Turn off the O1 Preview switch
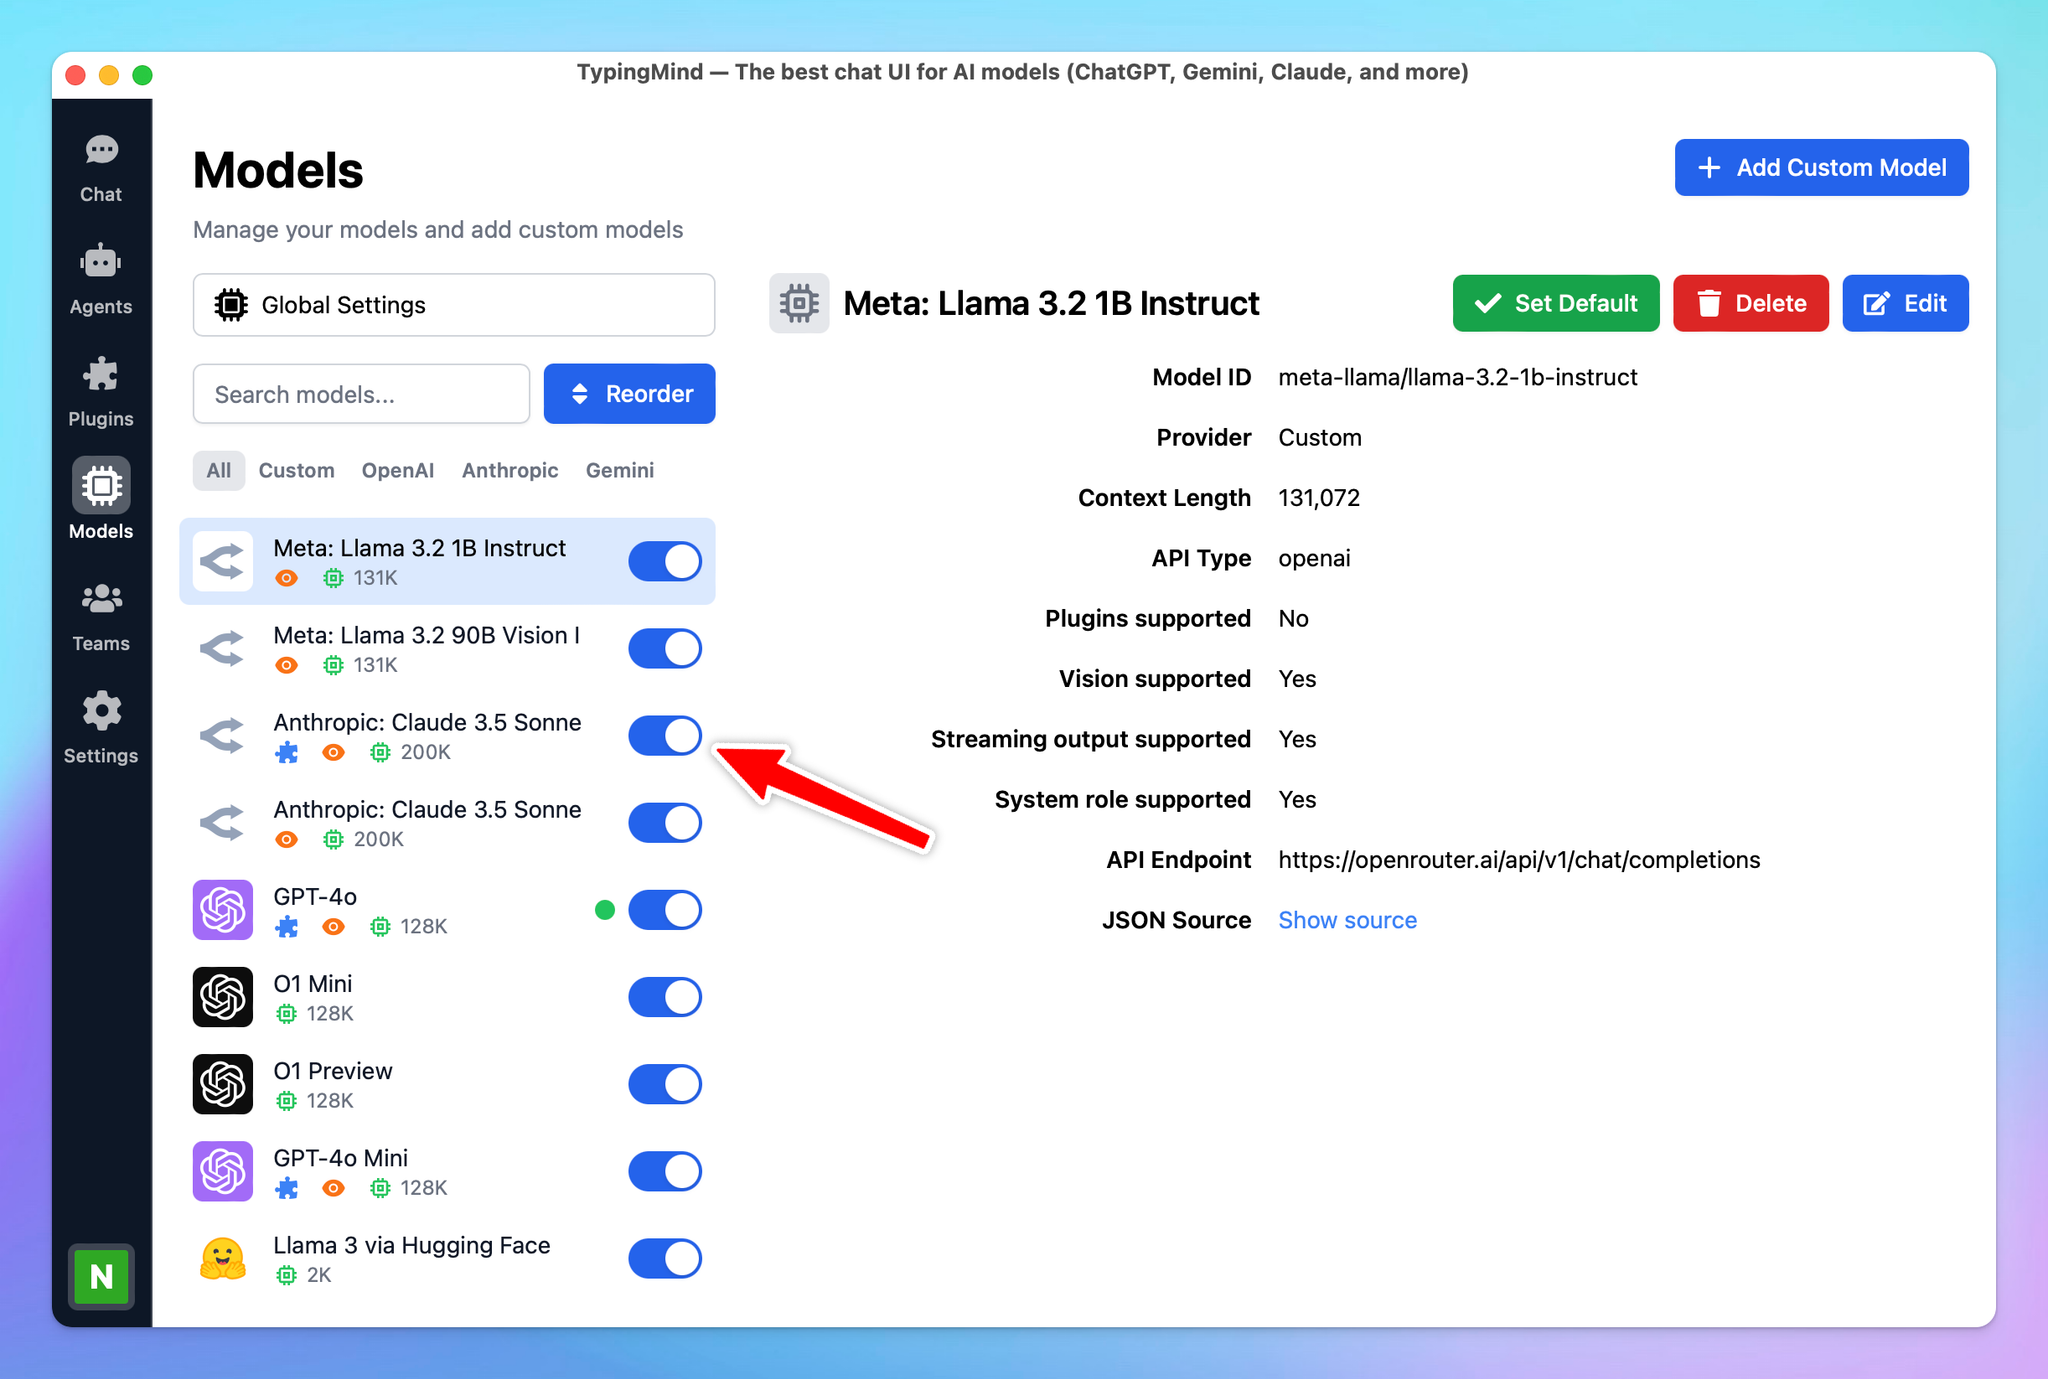The image size is (2048, 1379). [665, 1084]
